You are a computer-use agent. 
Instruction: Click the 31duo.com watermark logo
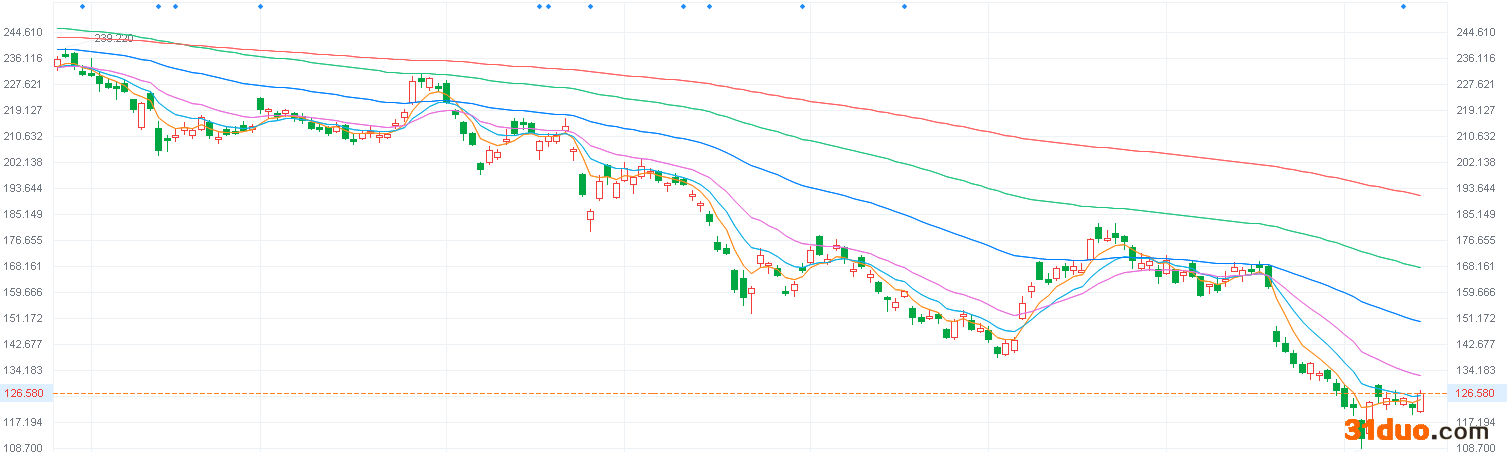pyautogui.click(x=1422, y=431)
